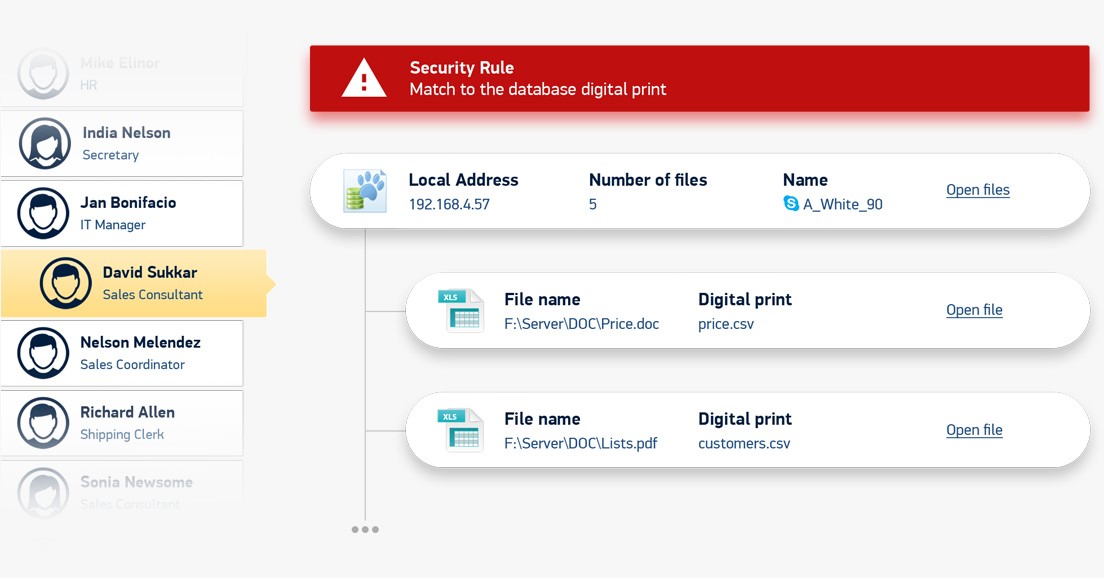Click Richard Allen's avatar icon

(44, 423)
